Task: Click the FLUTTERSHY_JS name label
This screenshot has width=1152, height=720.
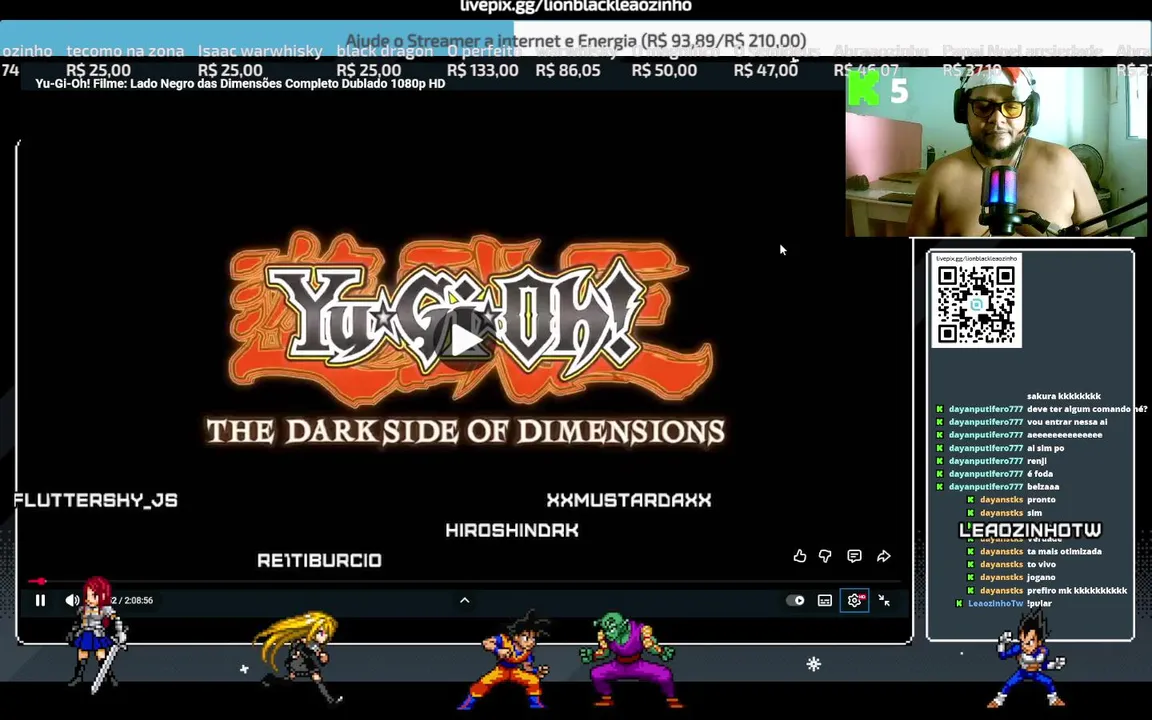Action: pos(96,500)
